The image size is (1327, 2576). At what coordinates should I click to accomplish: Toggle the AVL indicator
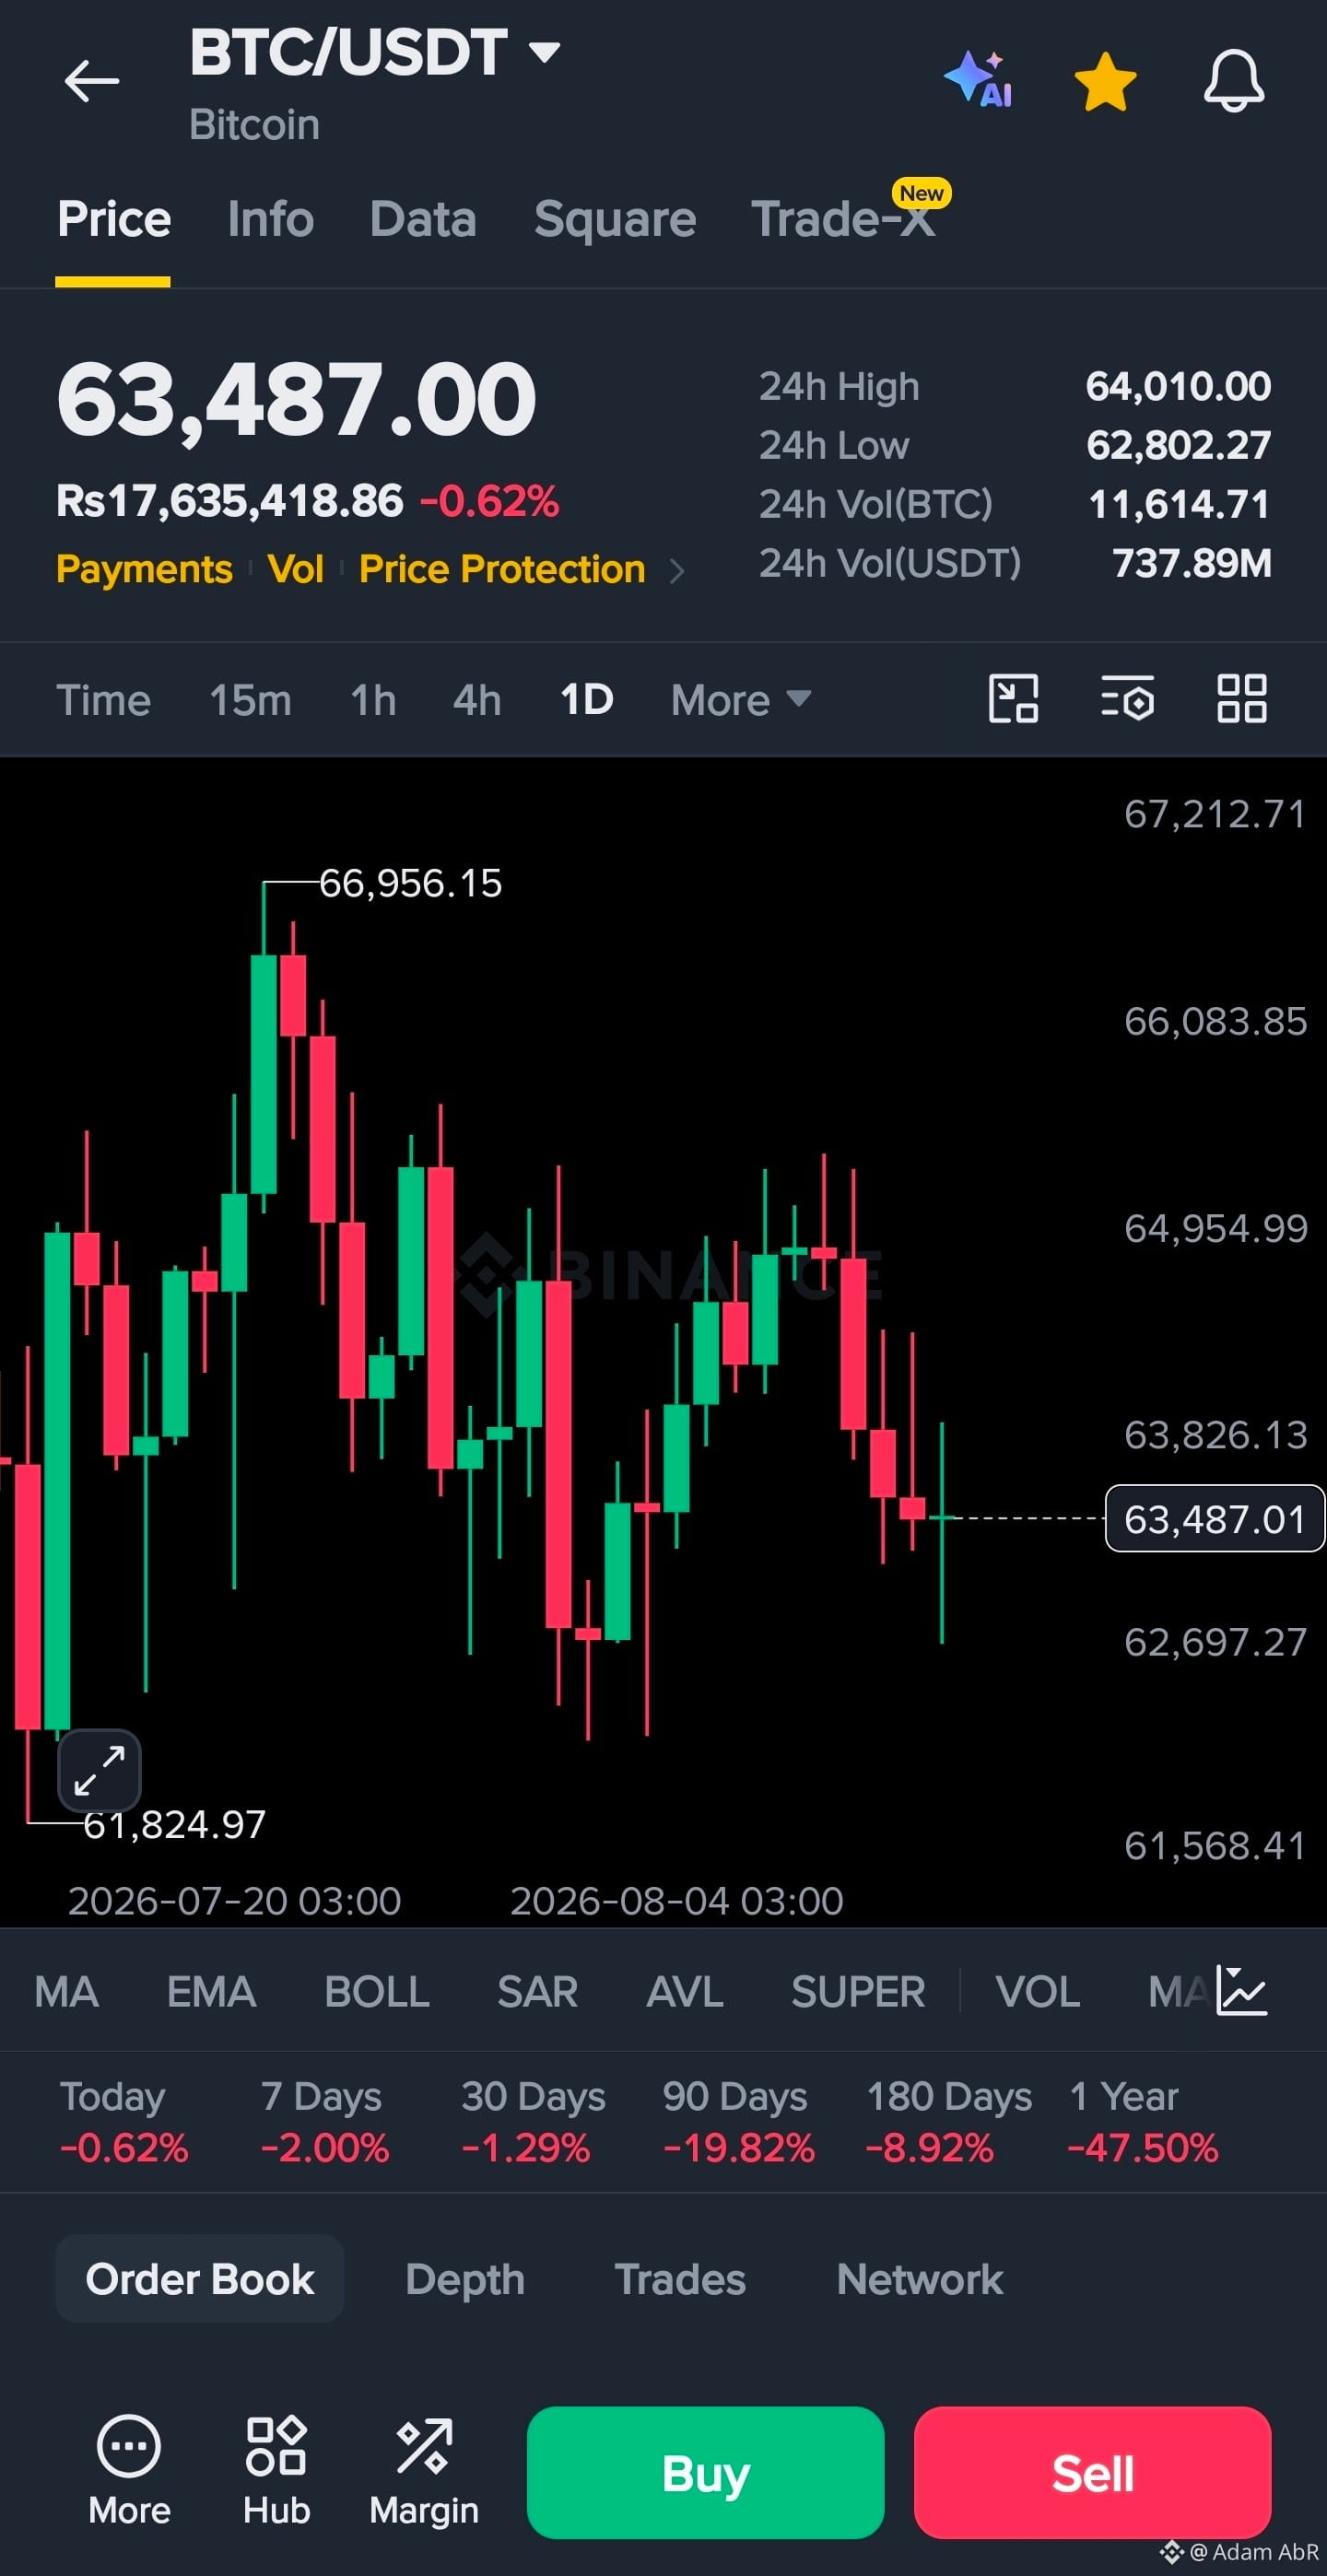click(685, 1992)
